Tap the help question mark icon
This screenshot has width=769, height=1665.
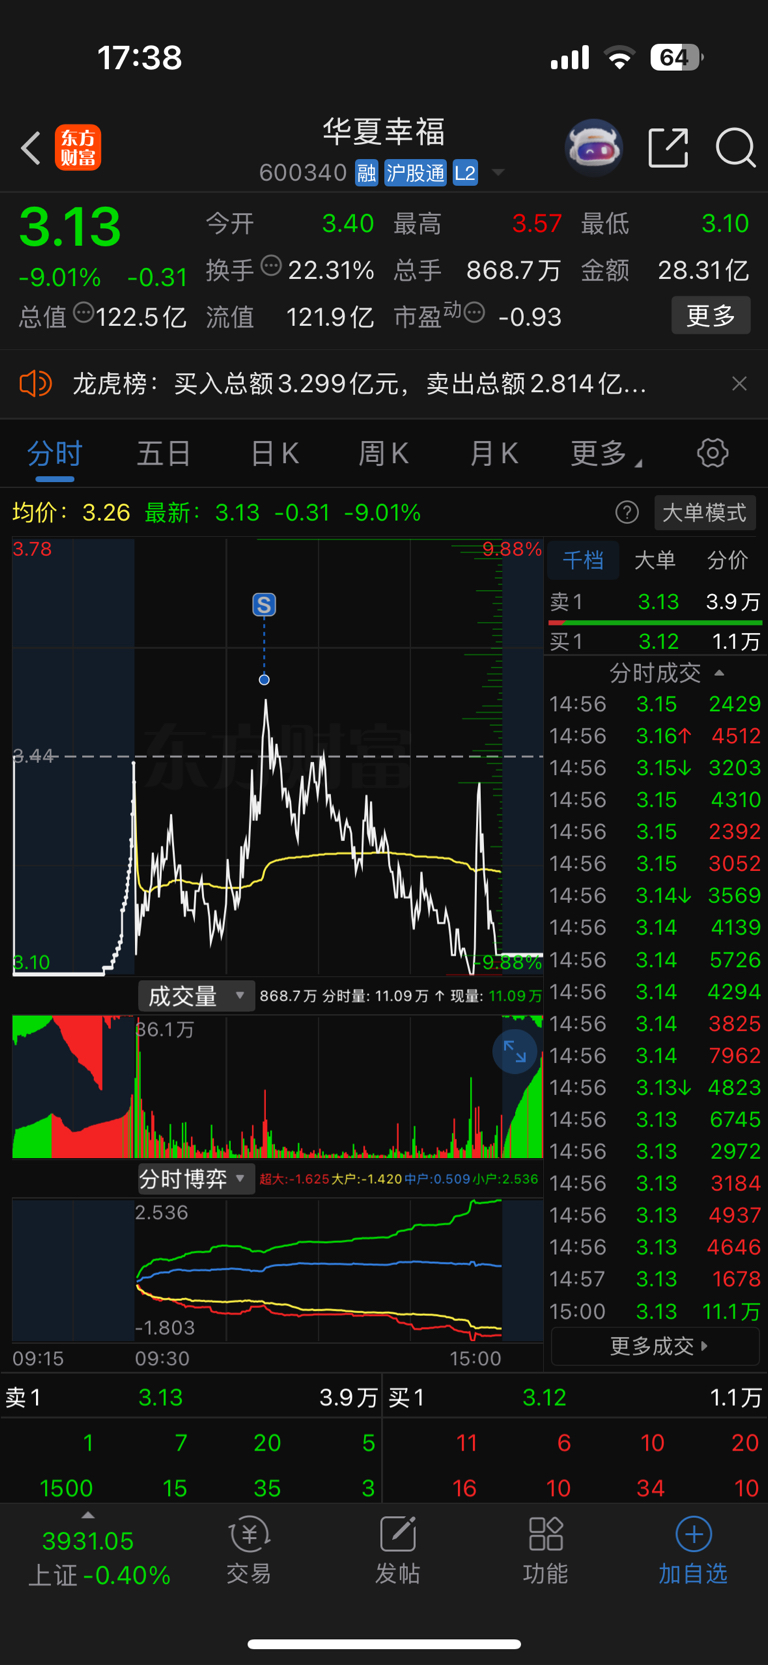point(627,513)
